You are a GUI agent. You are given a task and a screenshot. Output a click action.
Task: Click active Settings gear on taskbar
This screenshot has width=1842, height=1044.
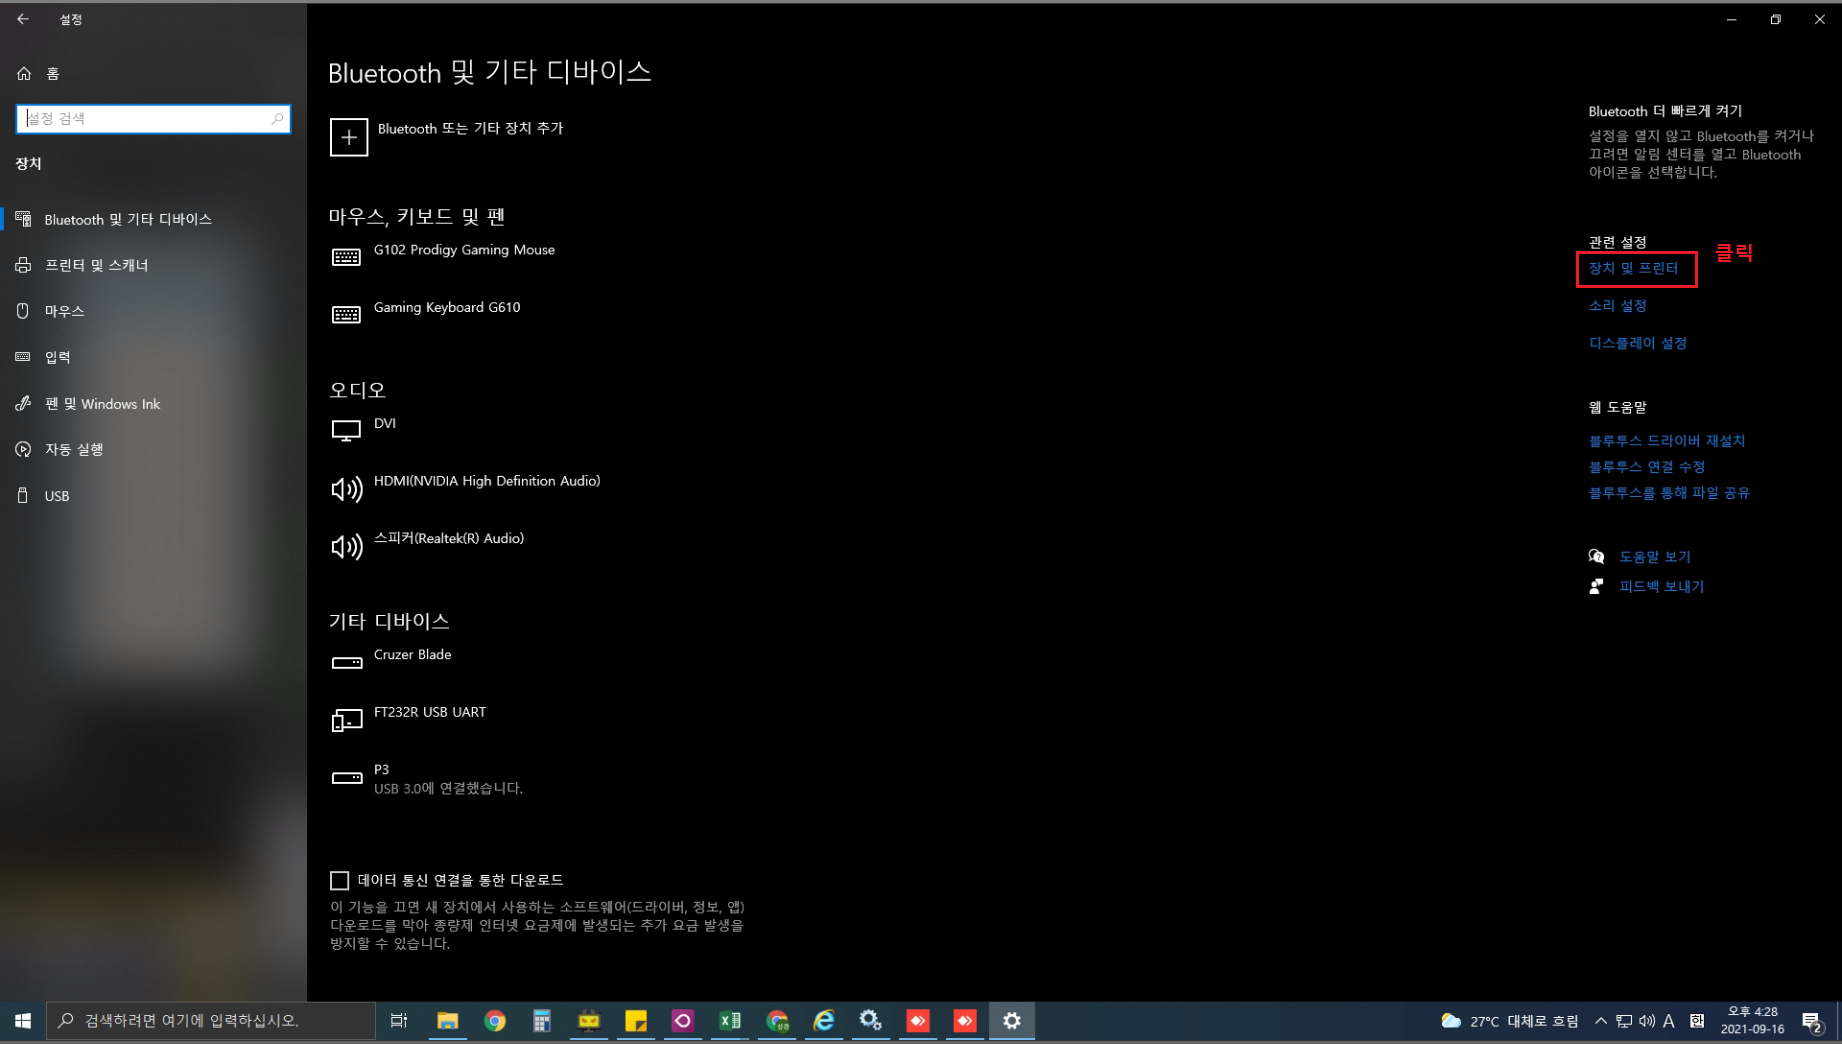click(1012, 1021)
